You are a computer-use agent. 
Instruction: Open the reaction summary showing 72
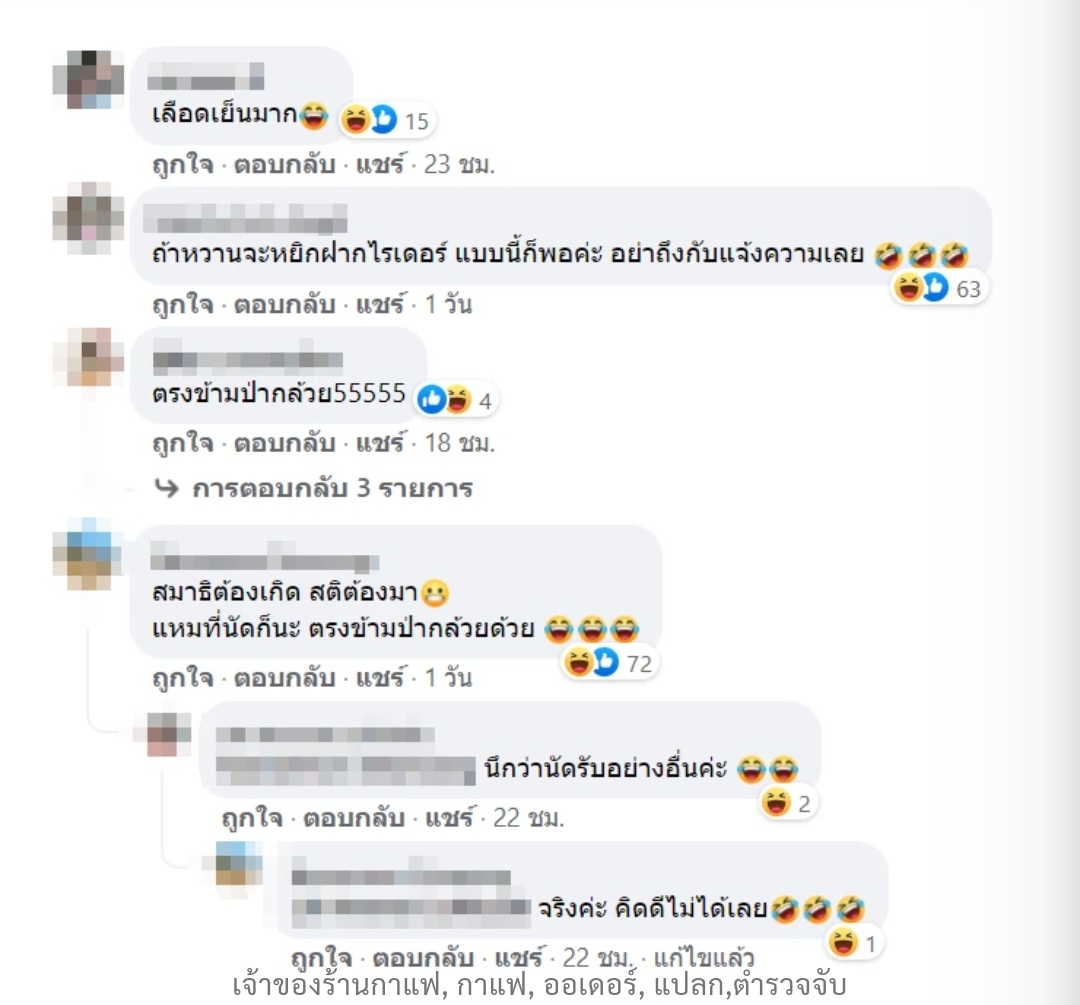(609, 663)
